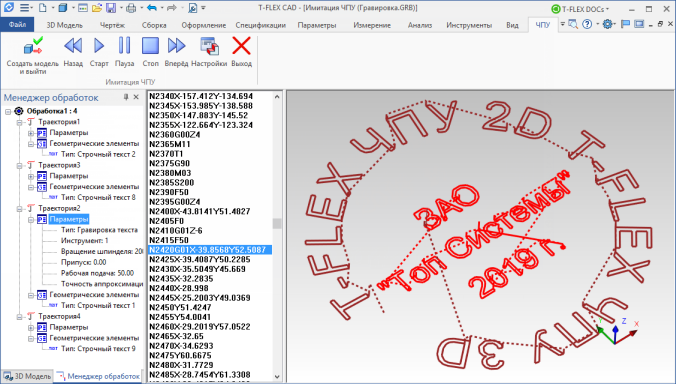Open the Файл menu
Screen dimensions: 676x384
pos(17,25)
